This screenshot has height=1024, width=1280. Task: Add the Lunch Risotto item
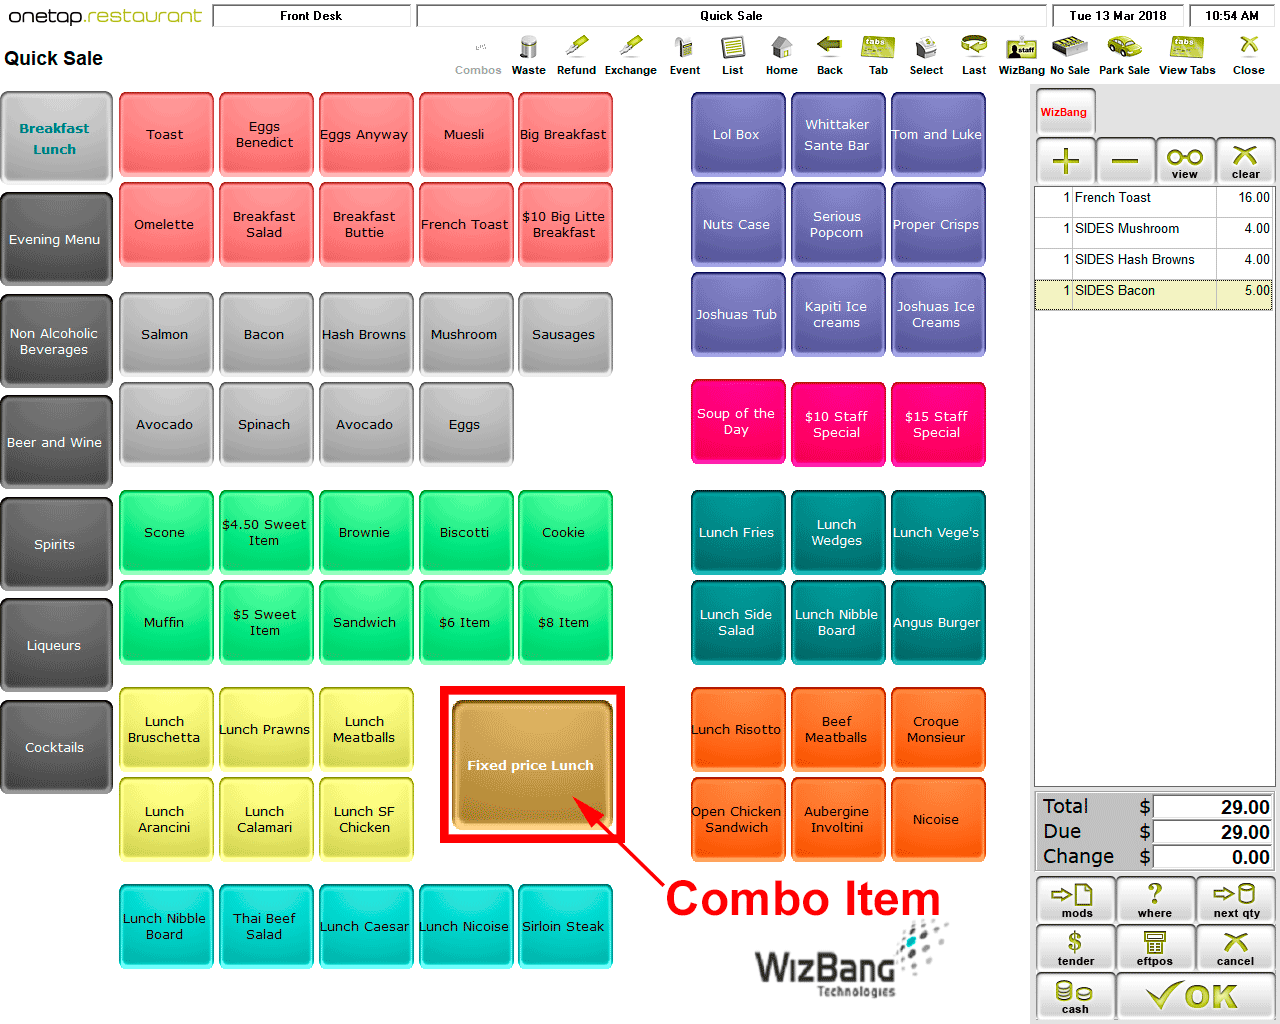(x=737, y=729)
